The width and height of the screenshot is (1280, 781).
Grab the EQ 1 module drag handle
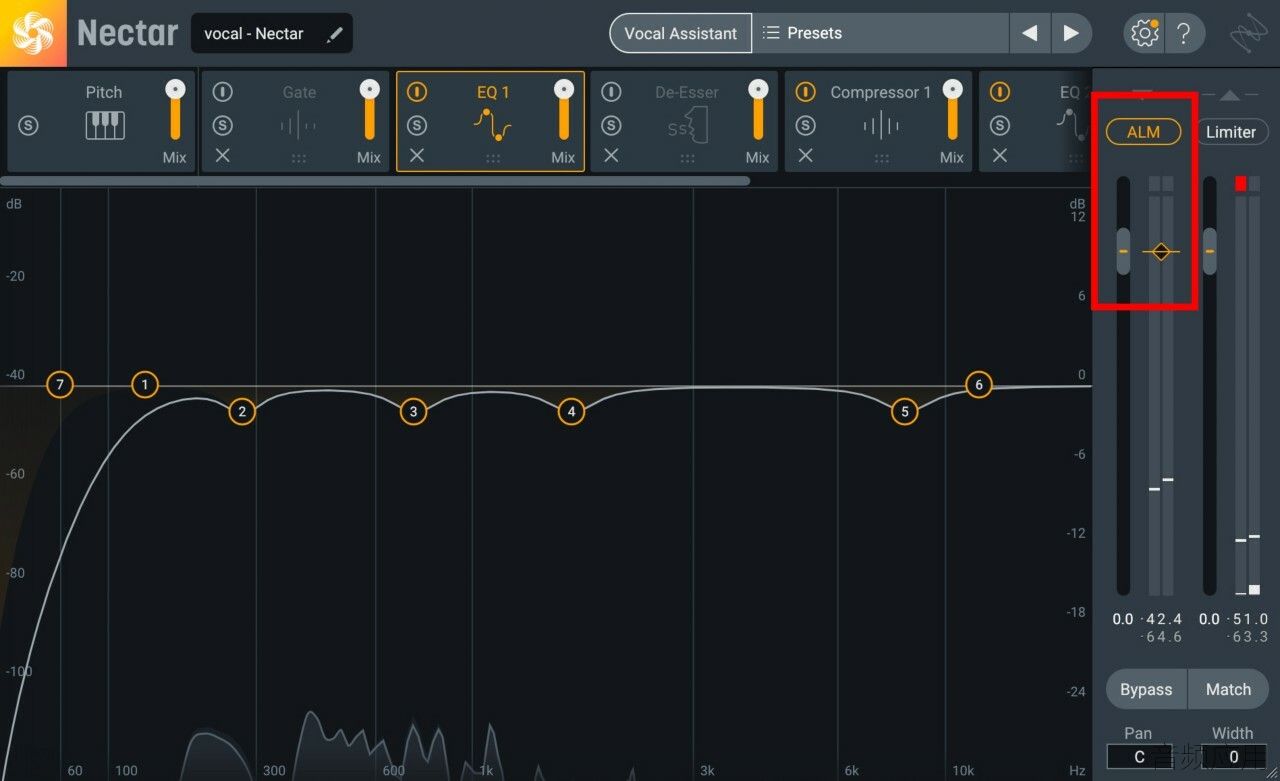pos(493,158)
